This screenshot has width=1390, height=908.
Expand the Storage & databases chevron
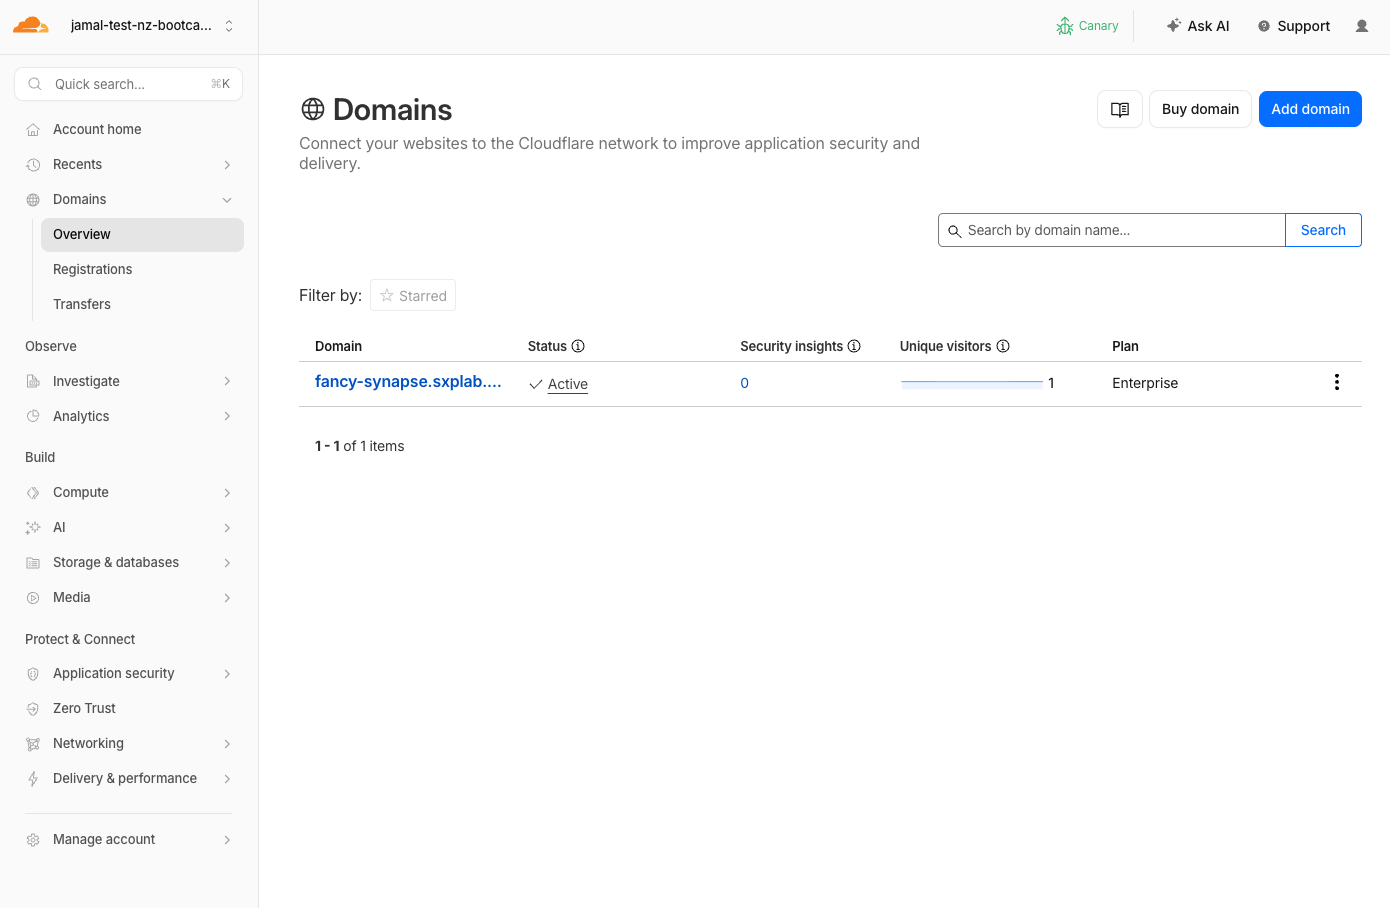[x=227, y=563]
